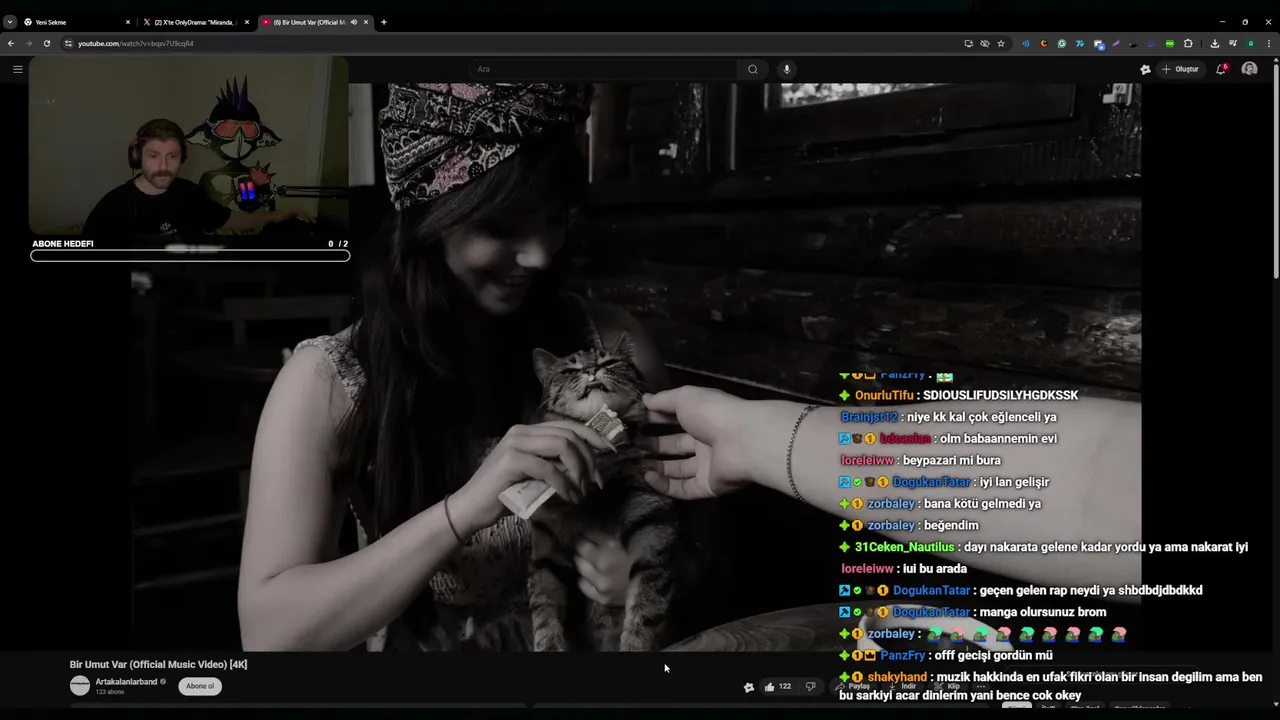Viewport: 1280px width, 720px height.
Task: Select the Bir Umut Var YouTube tab
Action: 314,22
